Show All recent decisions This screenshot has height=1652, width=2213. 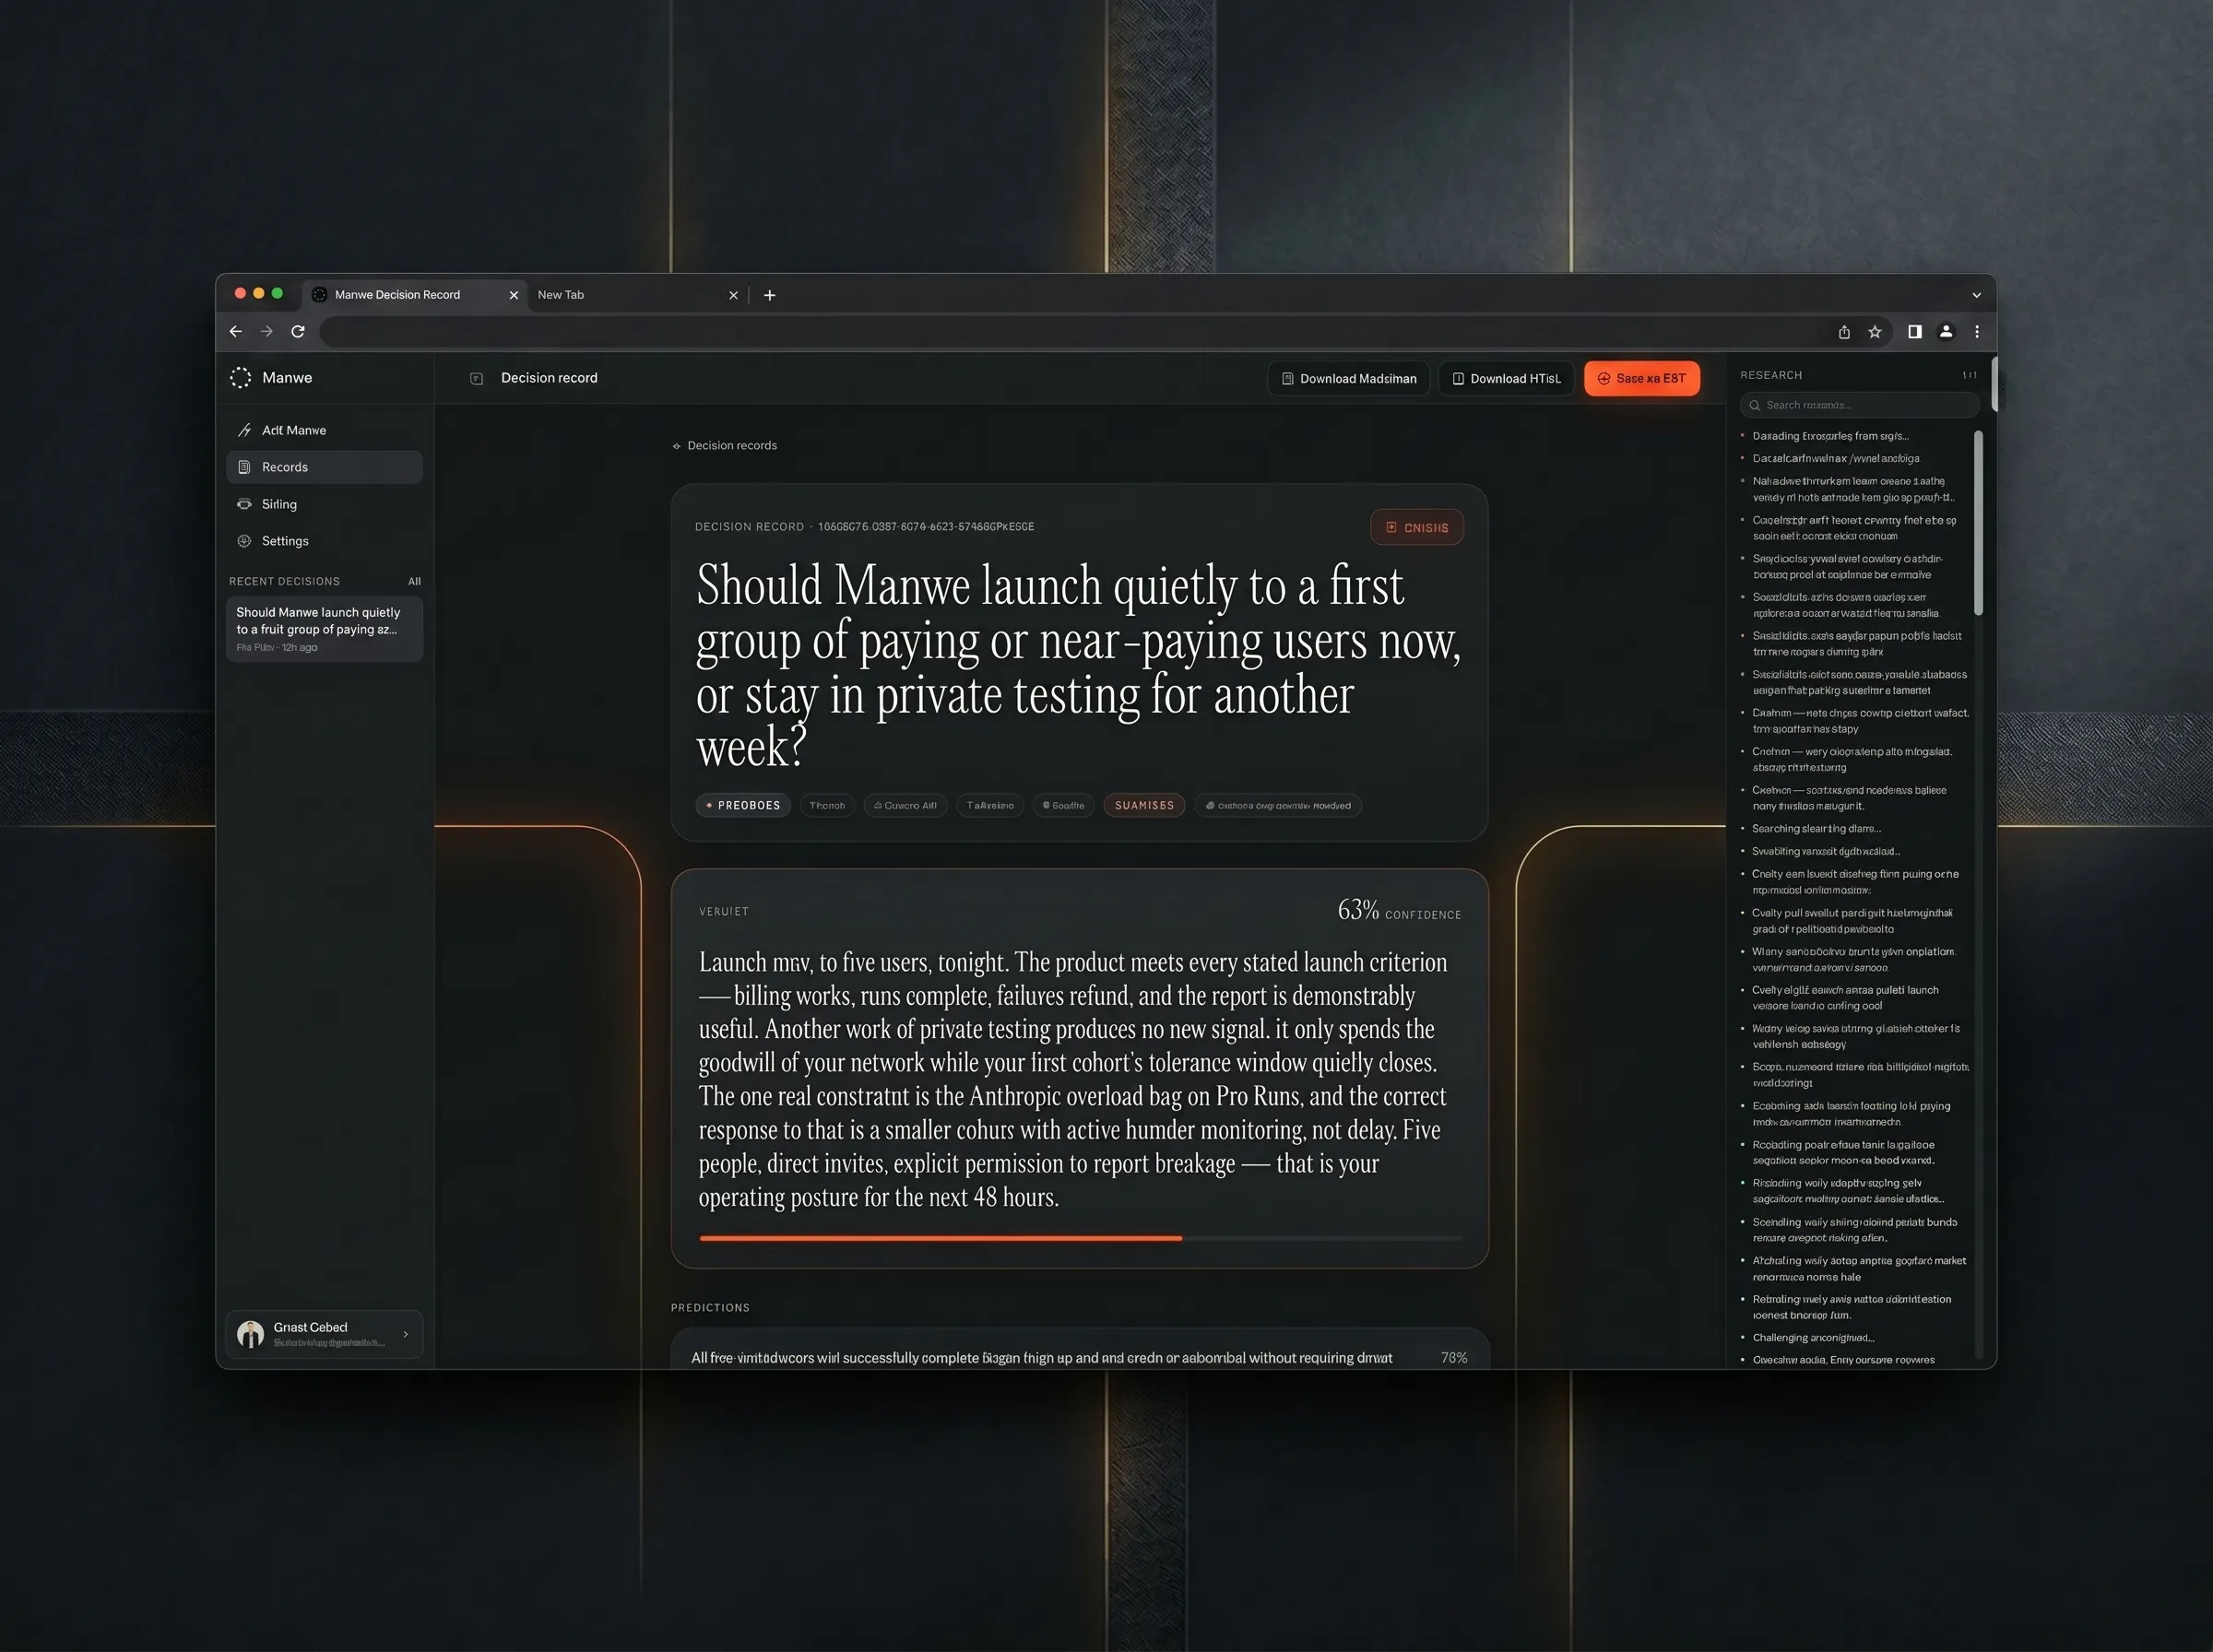click(x=414, y=581)
